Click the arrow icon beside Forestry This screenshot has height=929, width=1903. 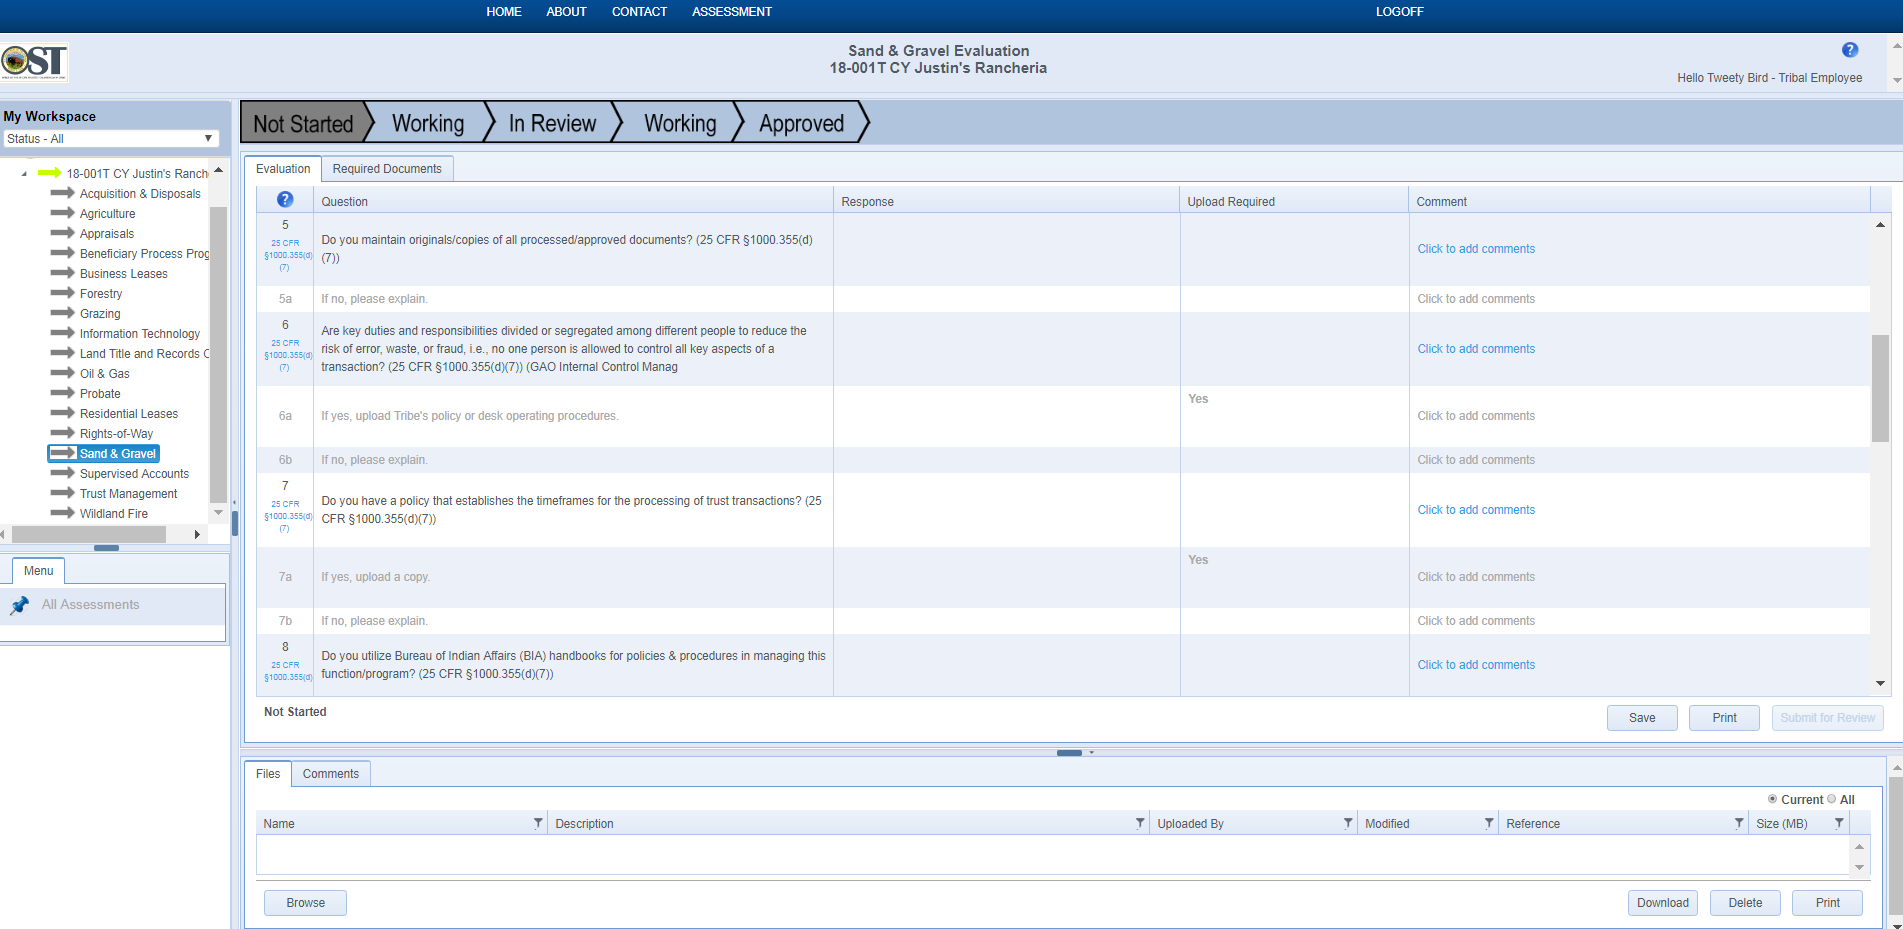pyautogui.click(x=63, y=293)
